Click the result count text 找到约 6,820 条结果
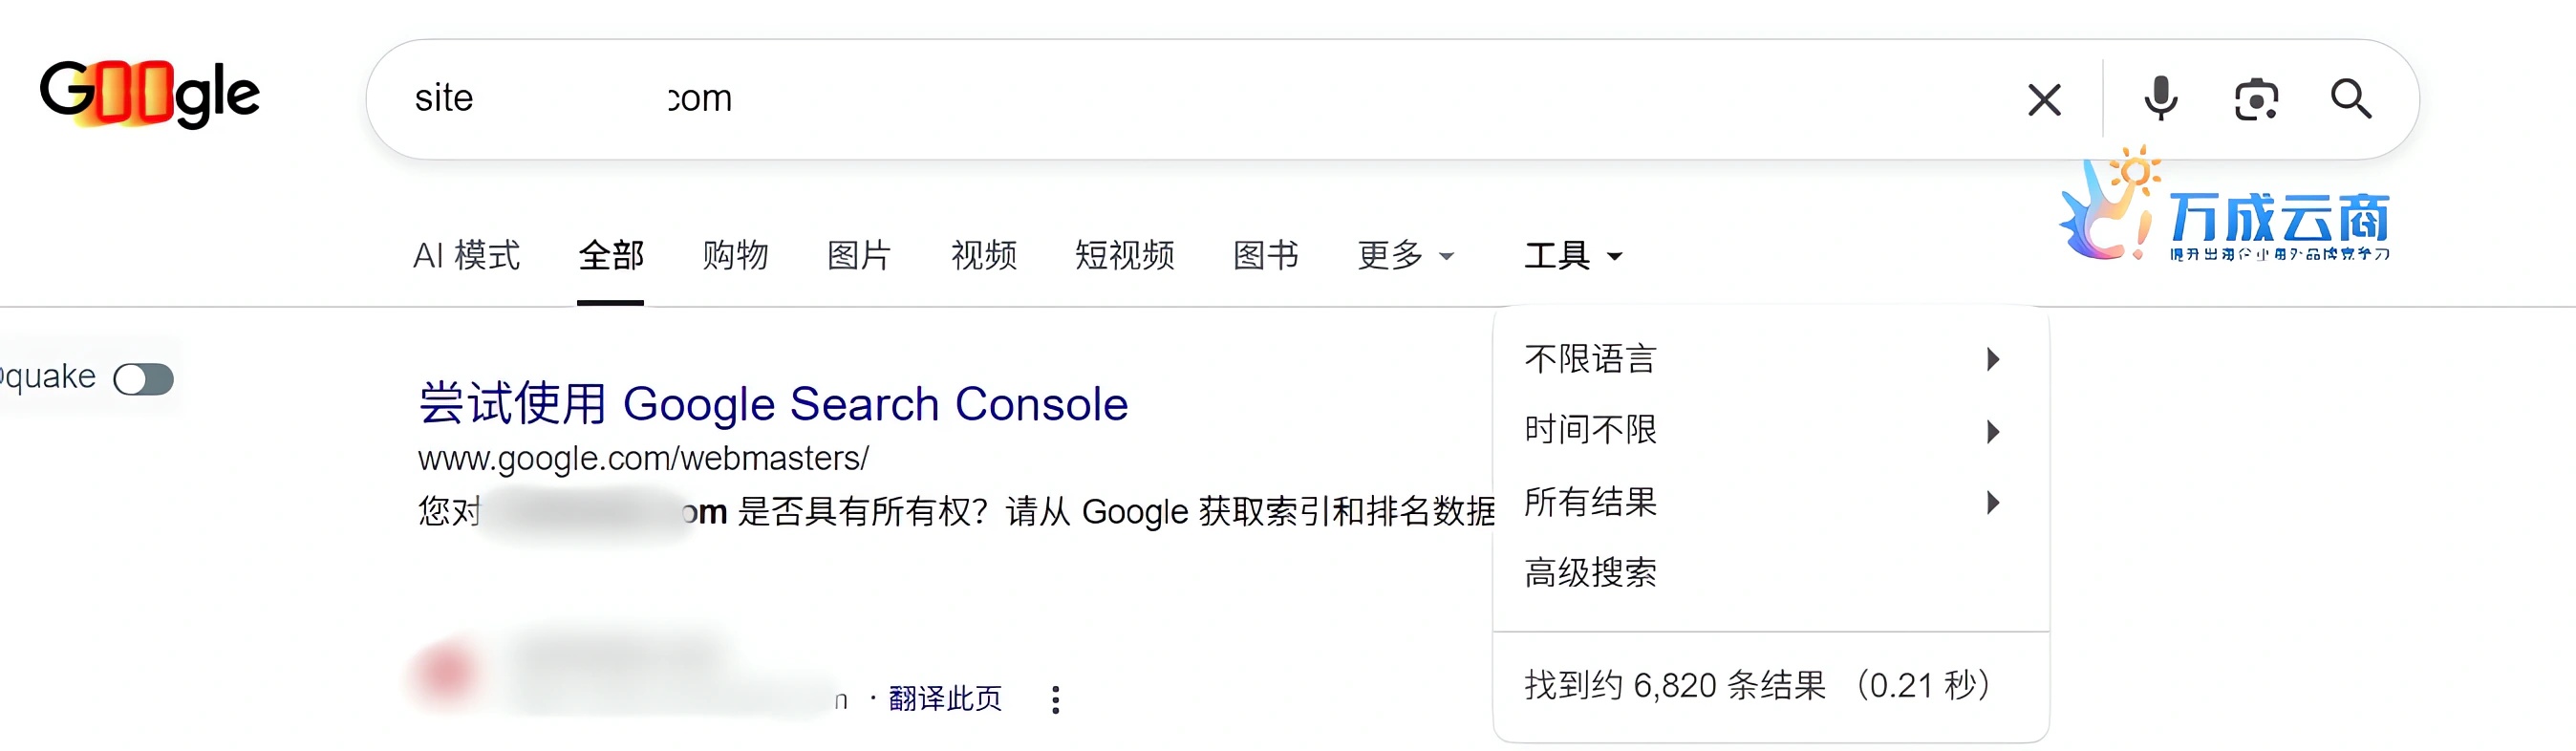The width and height of the screenshot is (2576, 751). pos(1675,685)
